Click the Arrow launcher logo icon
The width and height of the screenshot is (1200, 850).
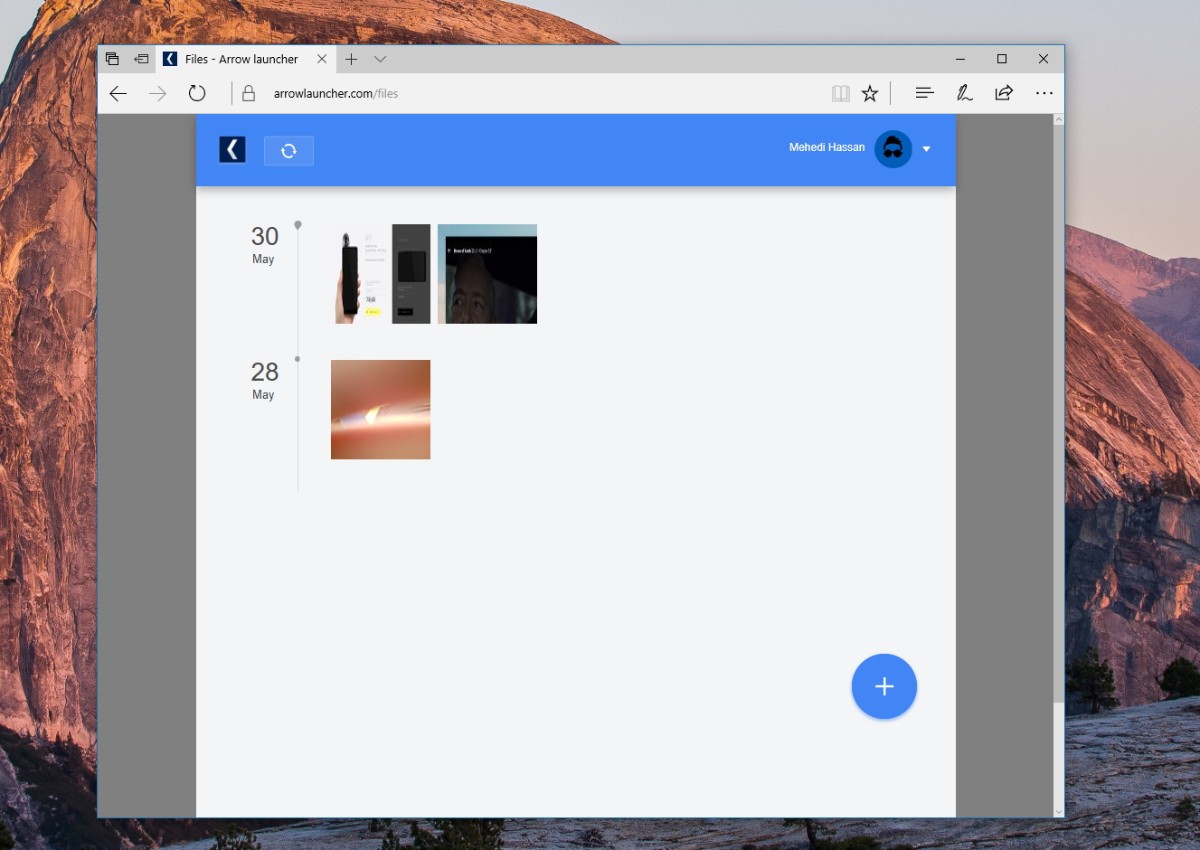[232, 150]
